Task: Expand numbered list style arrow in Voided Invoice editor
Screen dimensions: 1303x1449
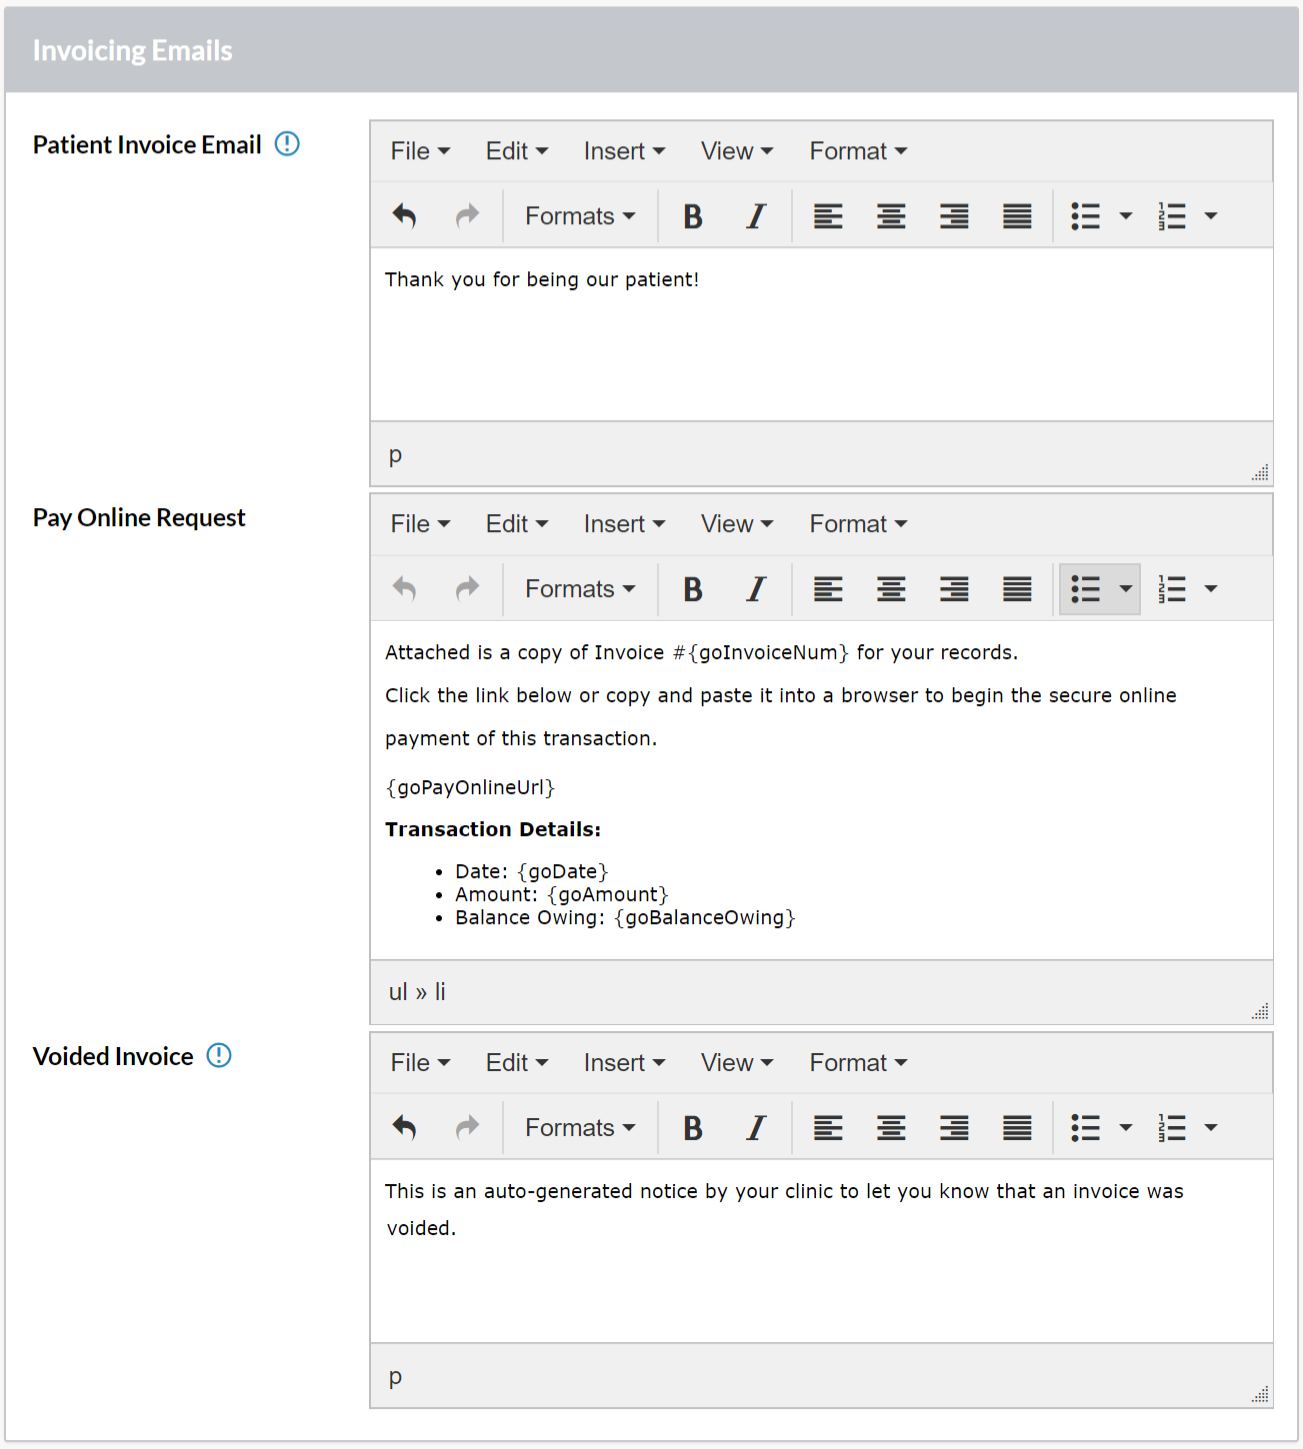Action: [x=1211, y=1128]
